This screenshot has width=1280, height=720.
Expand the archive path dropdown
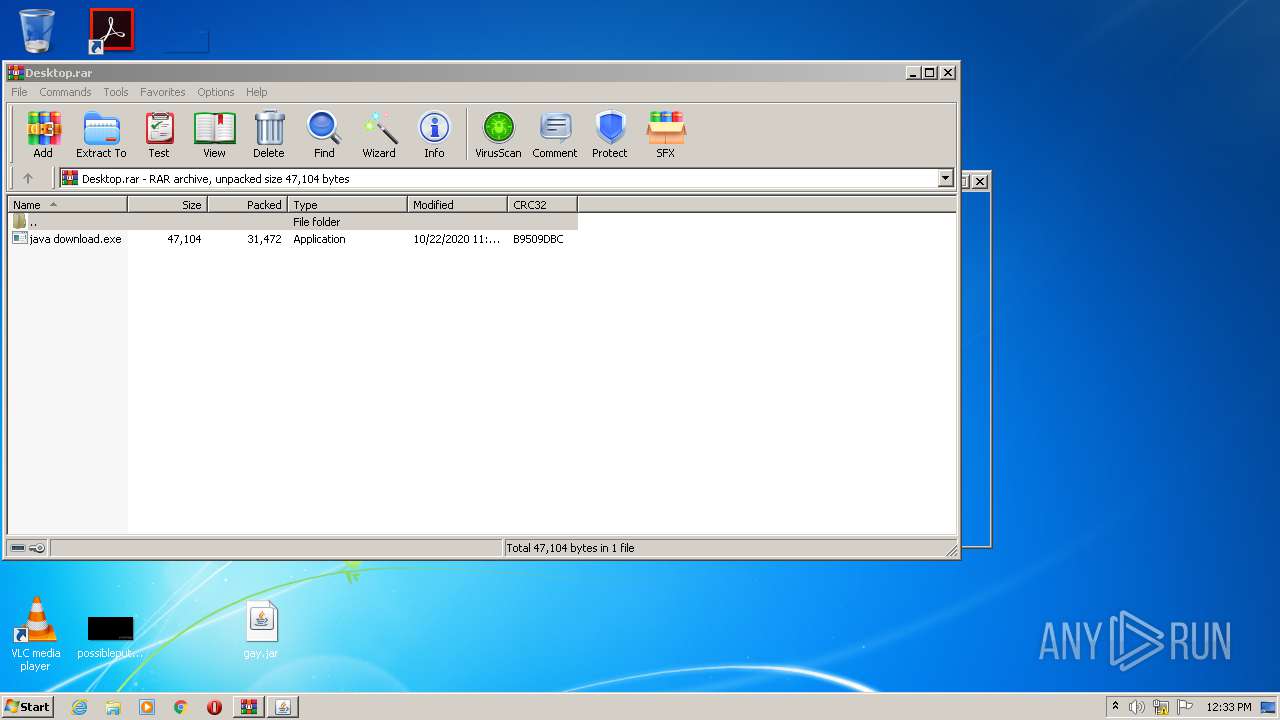(945, 179)
